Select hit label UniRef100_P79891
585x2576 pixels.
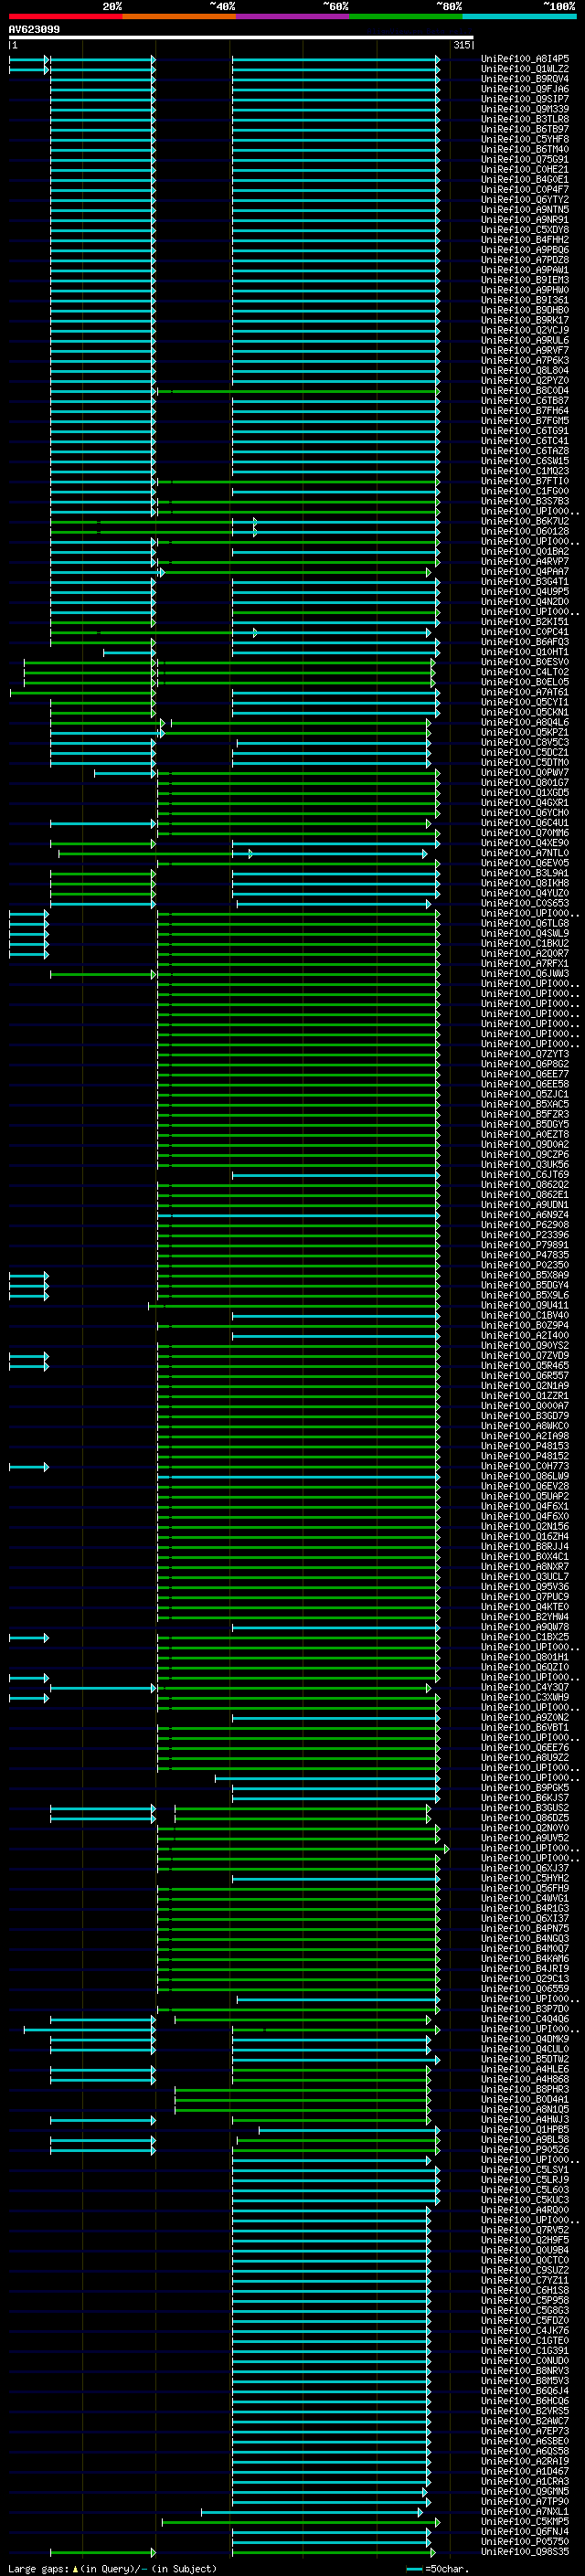click(525, 1245)
